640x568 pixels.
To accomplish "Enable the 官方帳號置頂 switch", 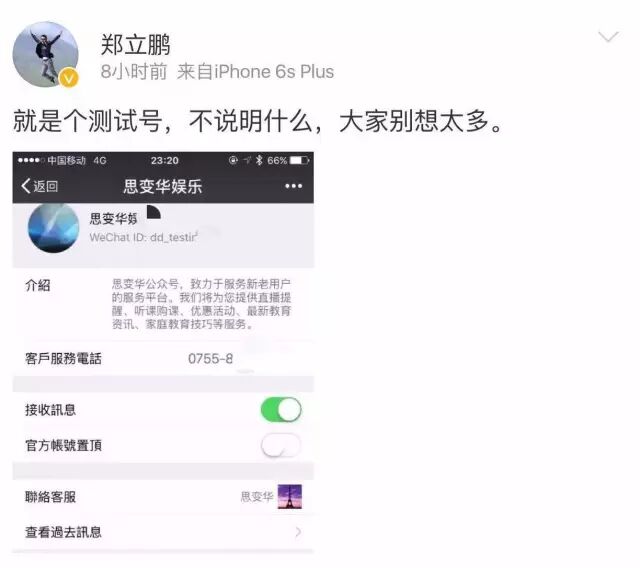I will tap(281, 445).
